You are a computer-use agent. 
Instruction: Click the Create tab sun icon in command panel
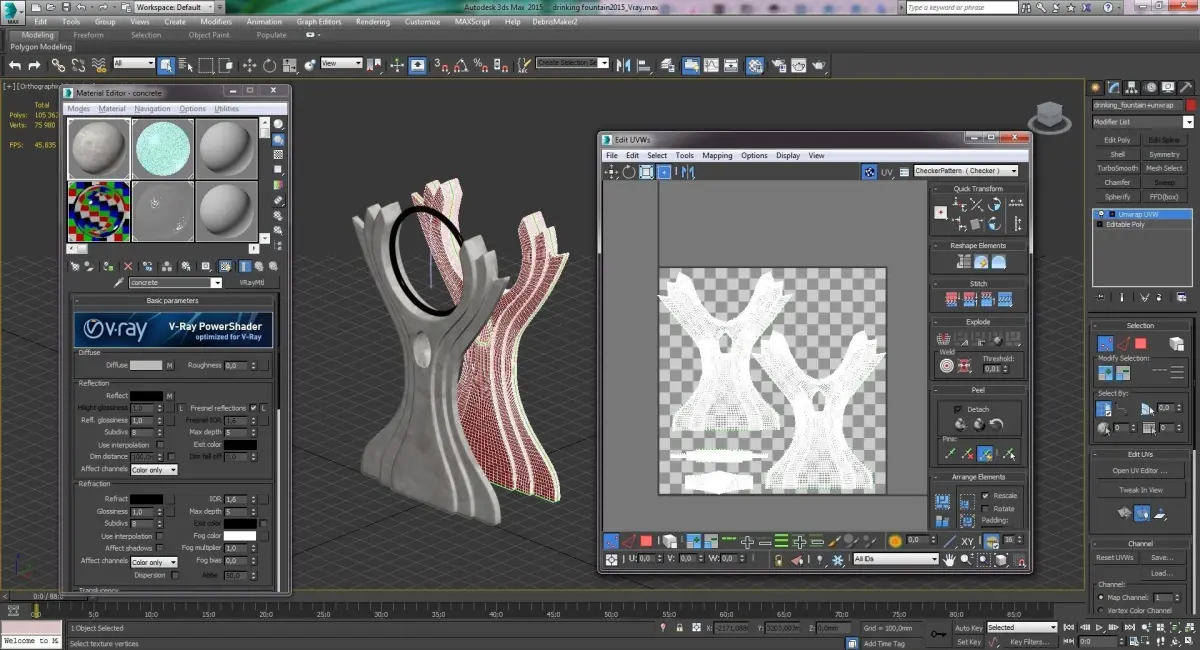[x=1097, y=88]
